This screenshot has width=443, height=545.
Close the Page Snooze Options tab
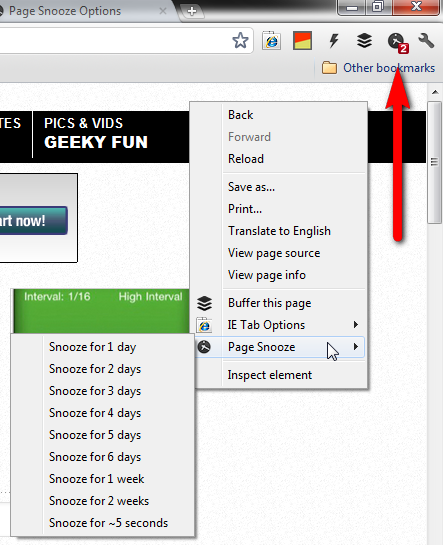163,11
